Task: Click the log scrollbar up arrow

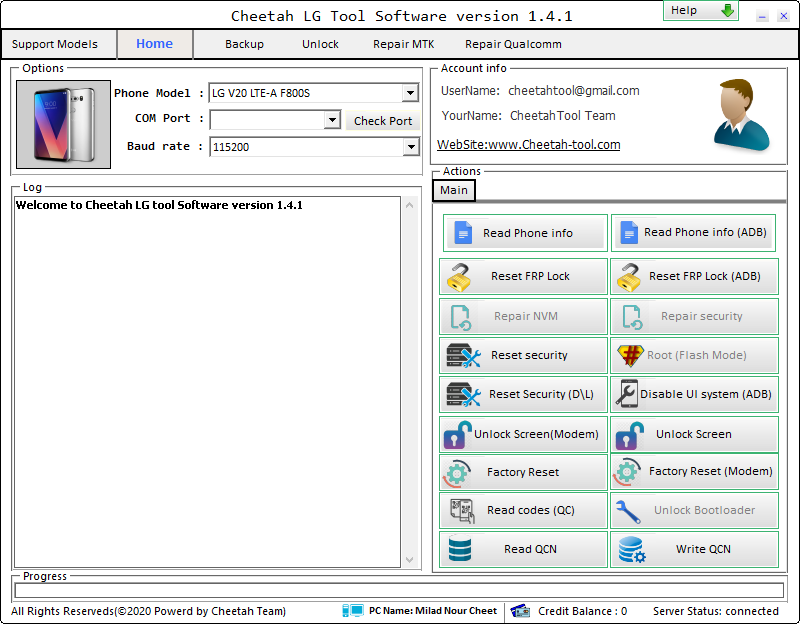Action: click(409, 205)
